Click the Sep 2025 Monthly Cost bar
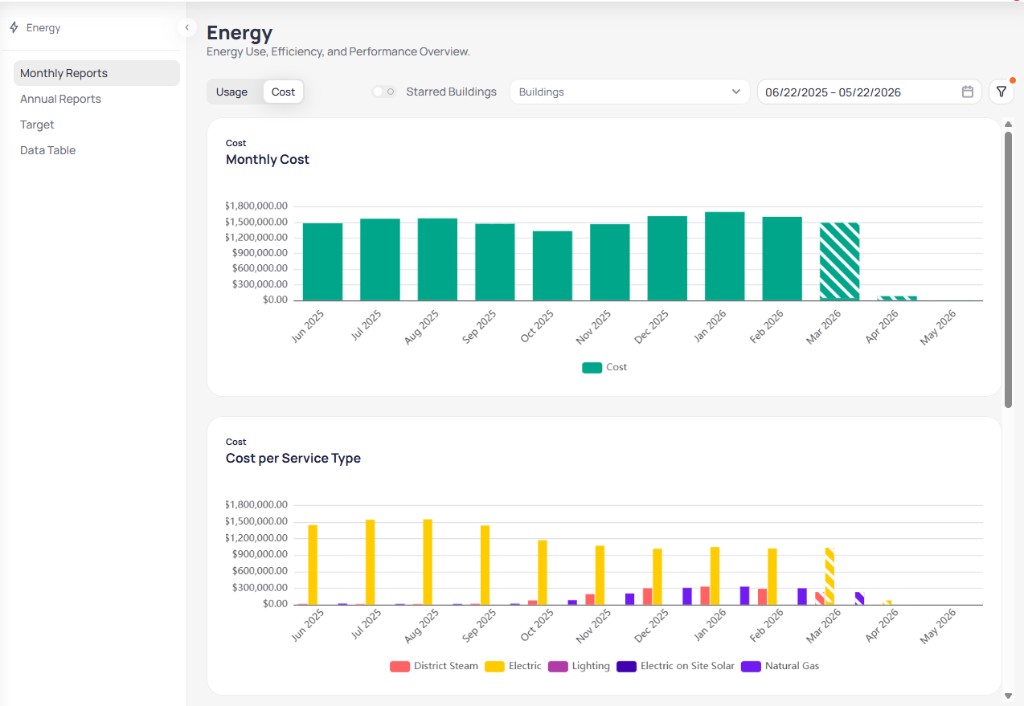 pyautogui.click(x=495, y=262)
